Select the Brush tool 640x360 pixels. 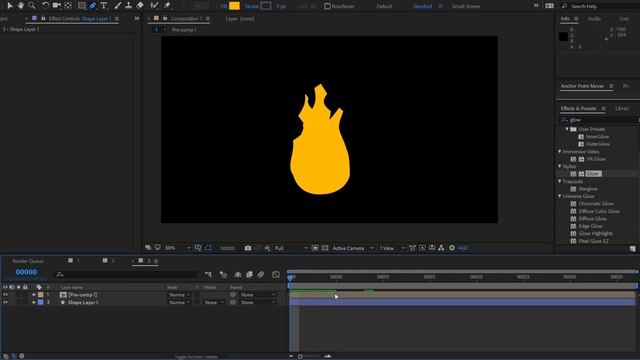pos(118,5)
